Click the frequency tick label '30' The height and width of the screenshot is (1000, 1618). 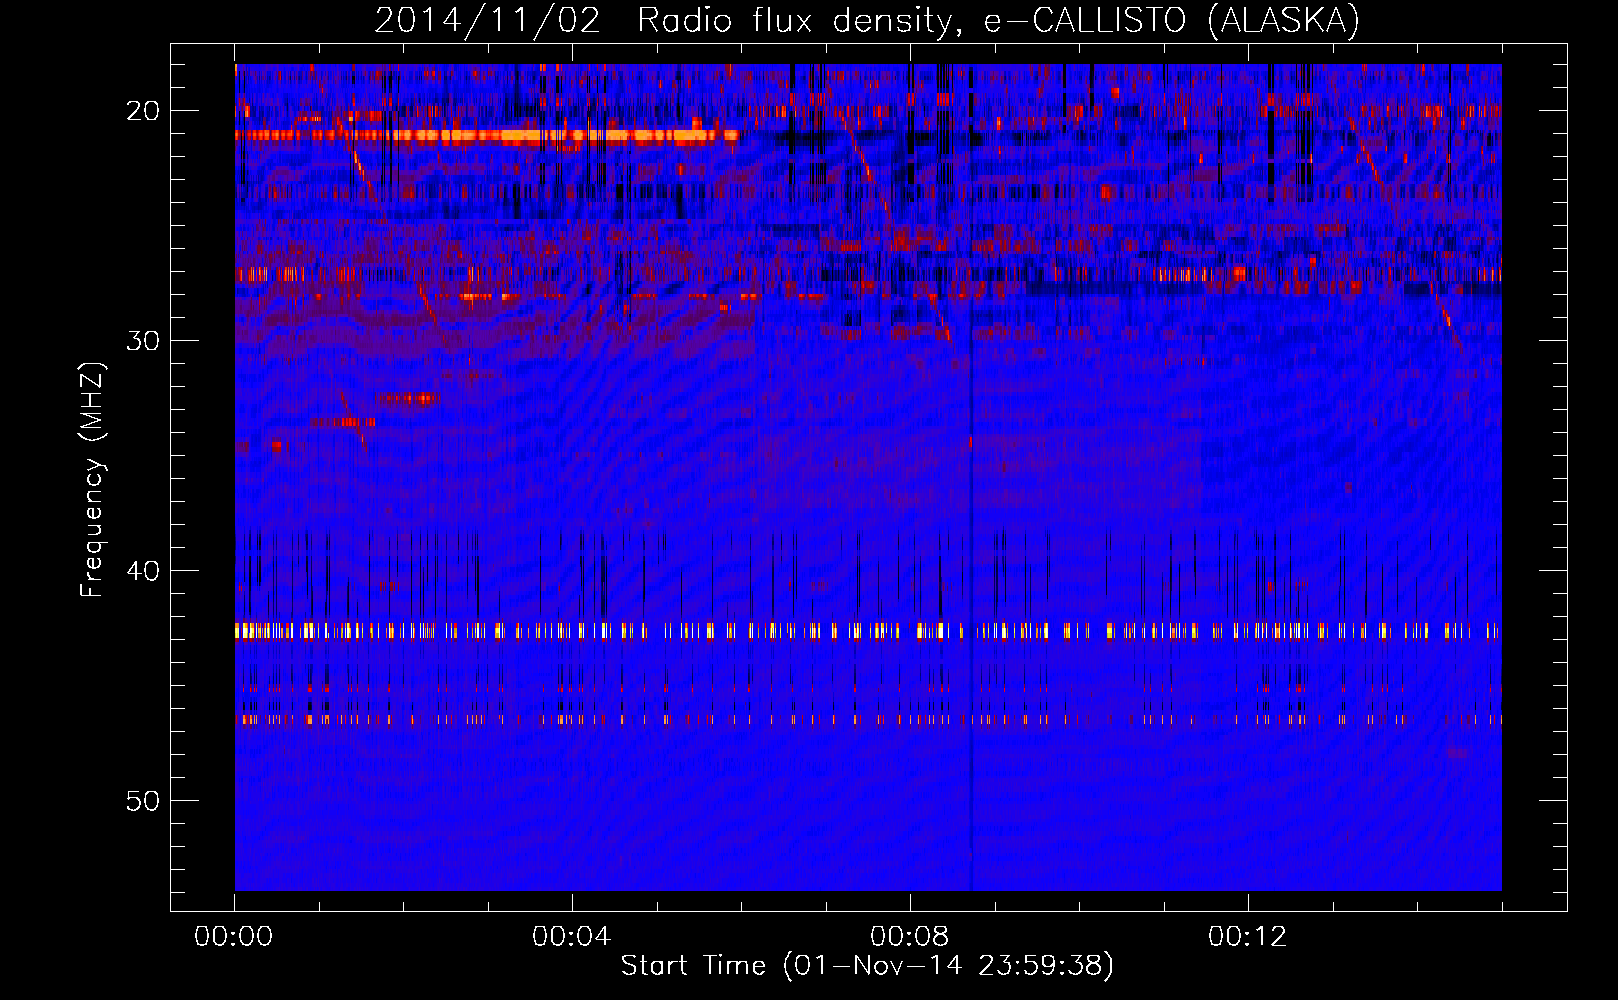coord(143,340)
